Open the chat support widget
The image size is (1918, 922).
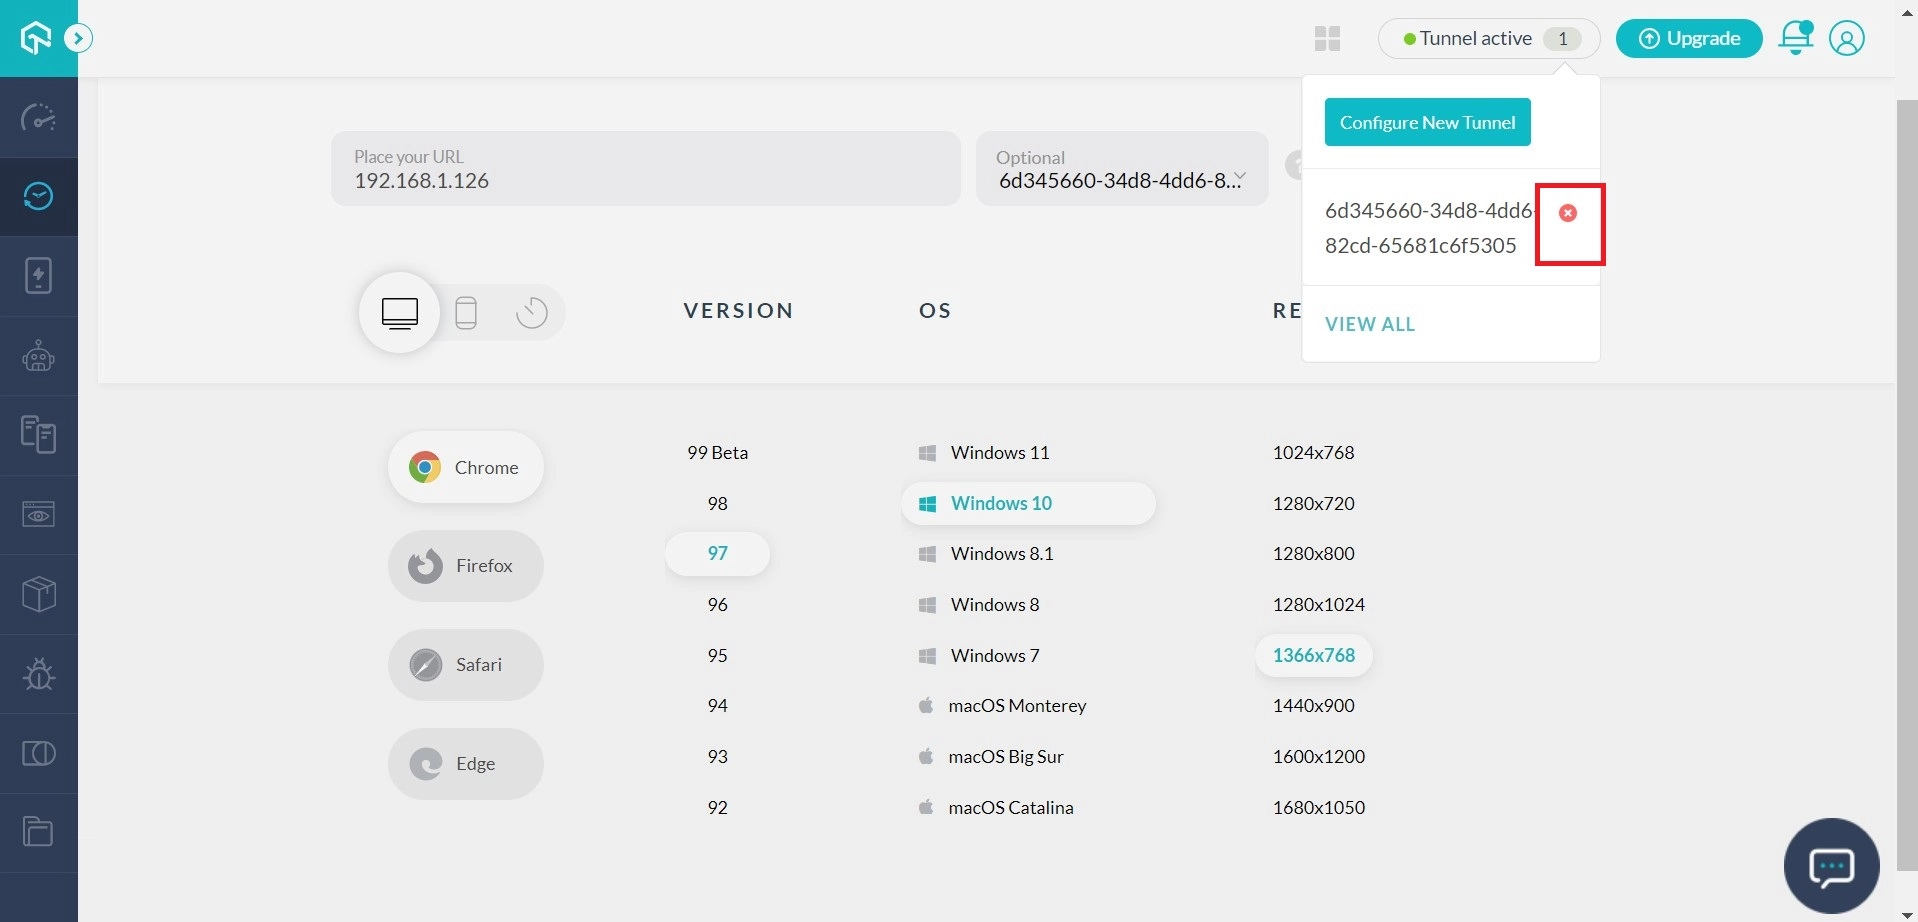1831,866
